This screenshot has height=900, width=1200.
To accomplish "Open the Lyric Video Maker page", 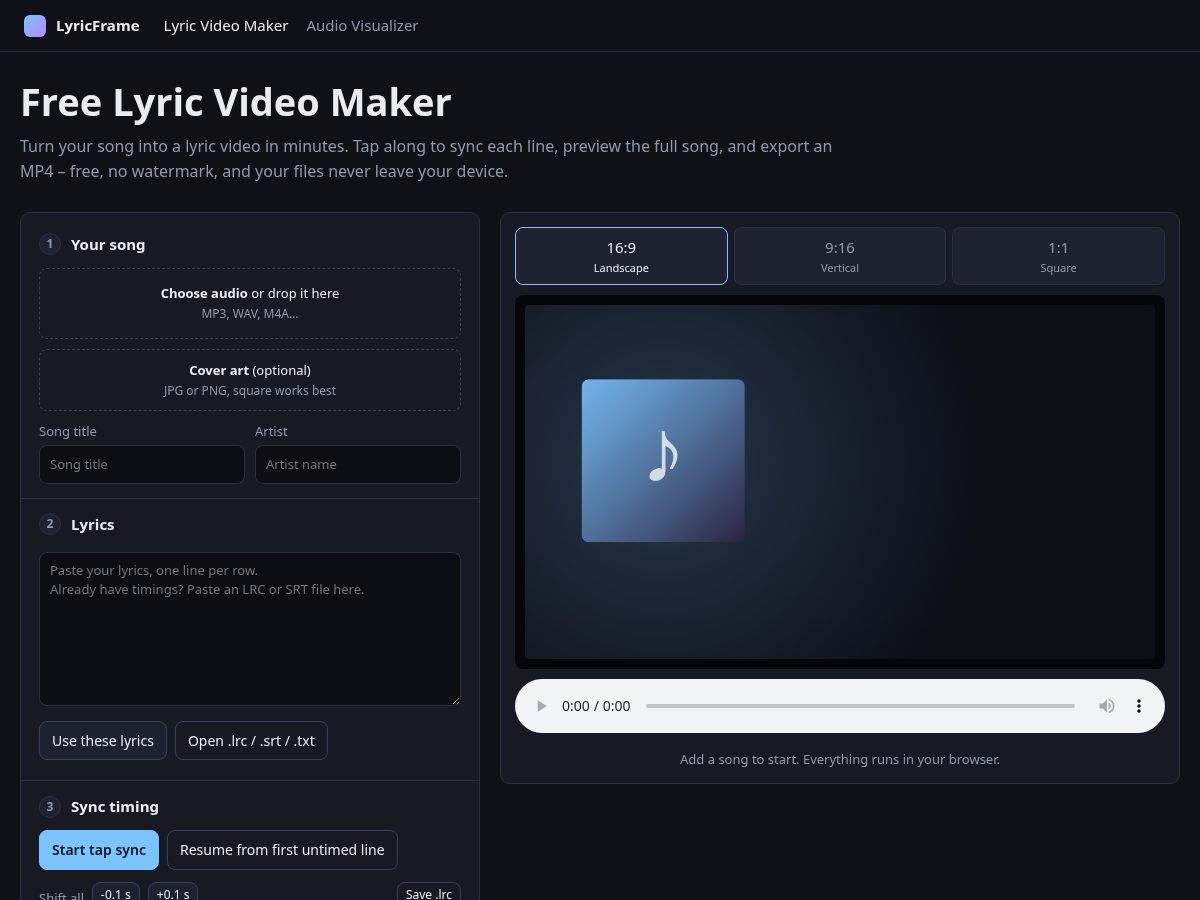I will (x=226, y=26).
